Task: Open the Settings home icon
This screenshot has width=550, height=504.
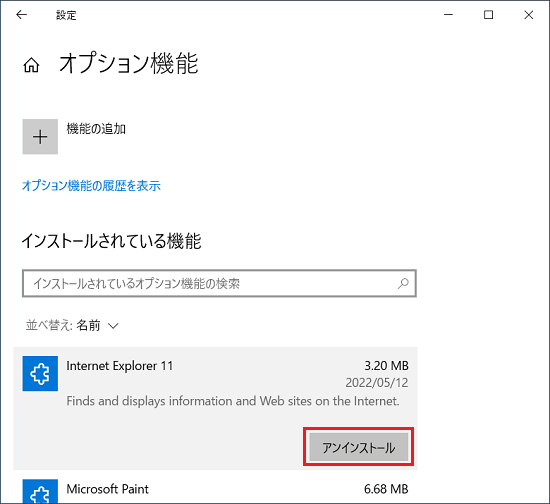Action: point(31,65)
